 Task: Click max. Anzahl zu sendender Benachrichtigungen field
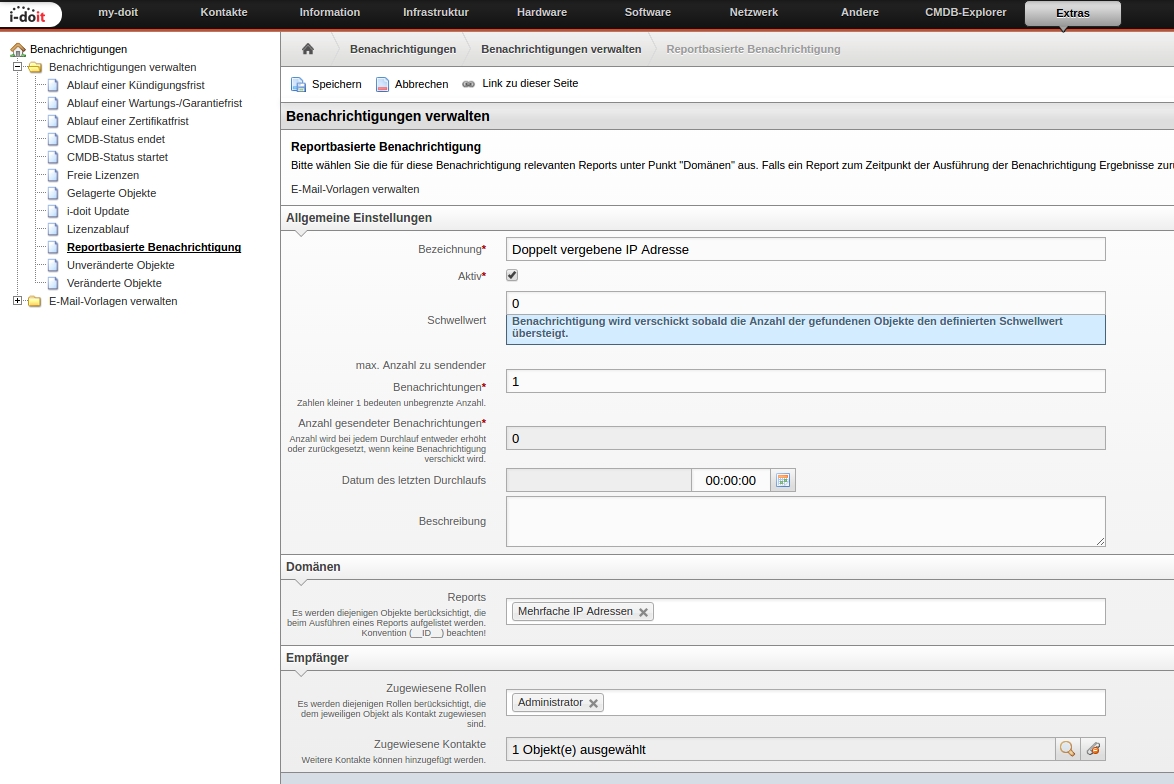coord(806,381)
